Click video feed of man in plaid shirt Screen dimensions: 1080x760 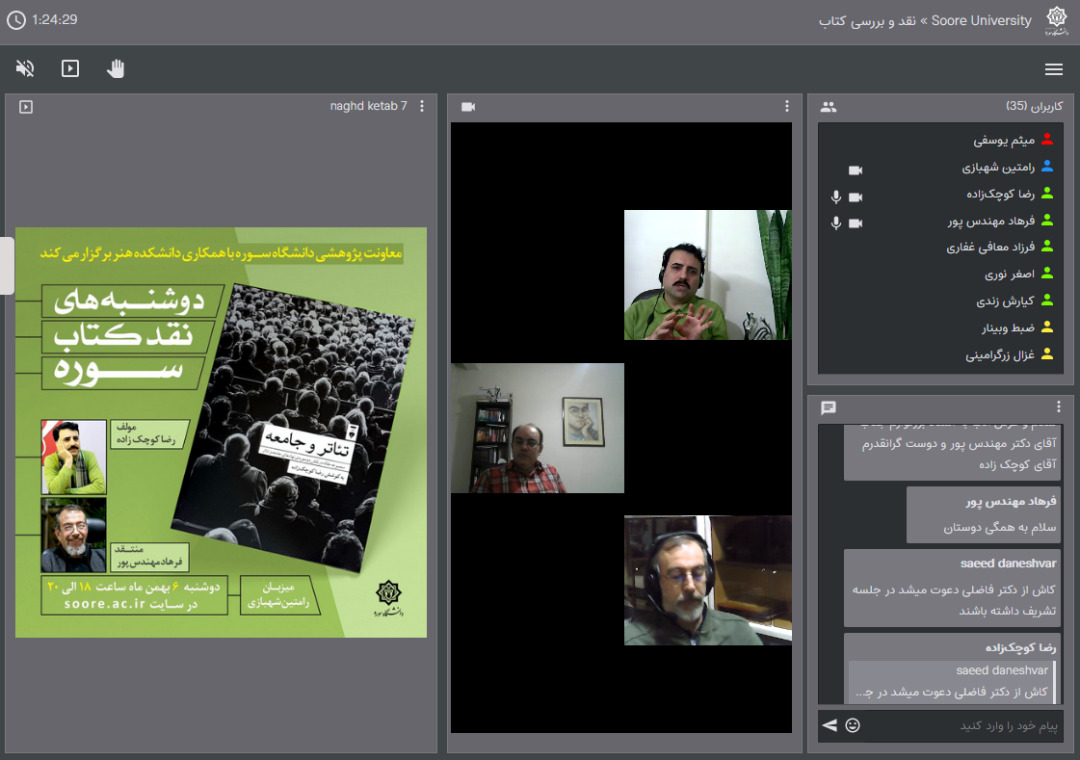pos(537,428)
